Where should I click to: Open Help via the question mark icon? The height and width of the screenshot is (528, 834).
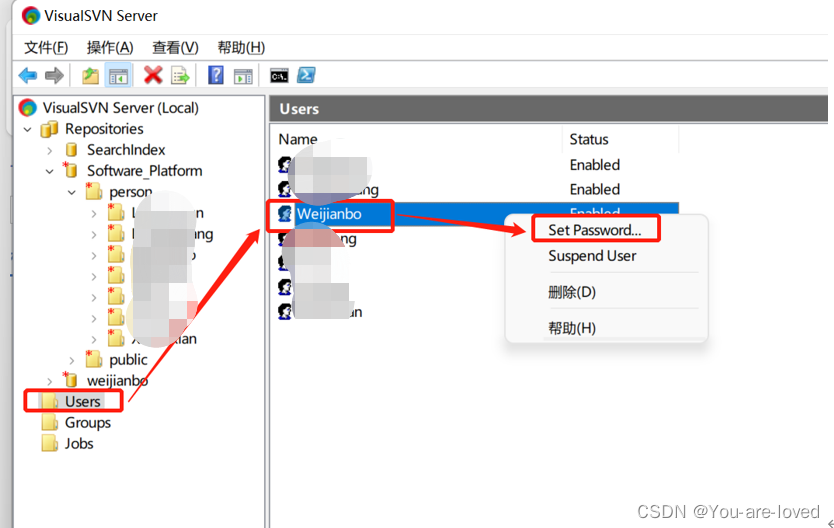pyautogui.click(x=215, y=75)
